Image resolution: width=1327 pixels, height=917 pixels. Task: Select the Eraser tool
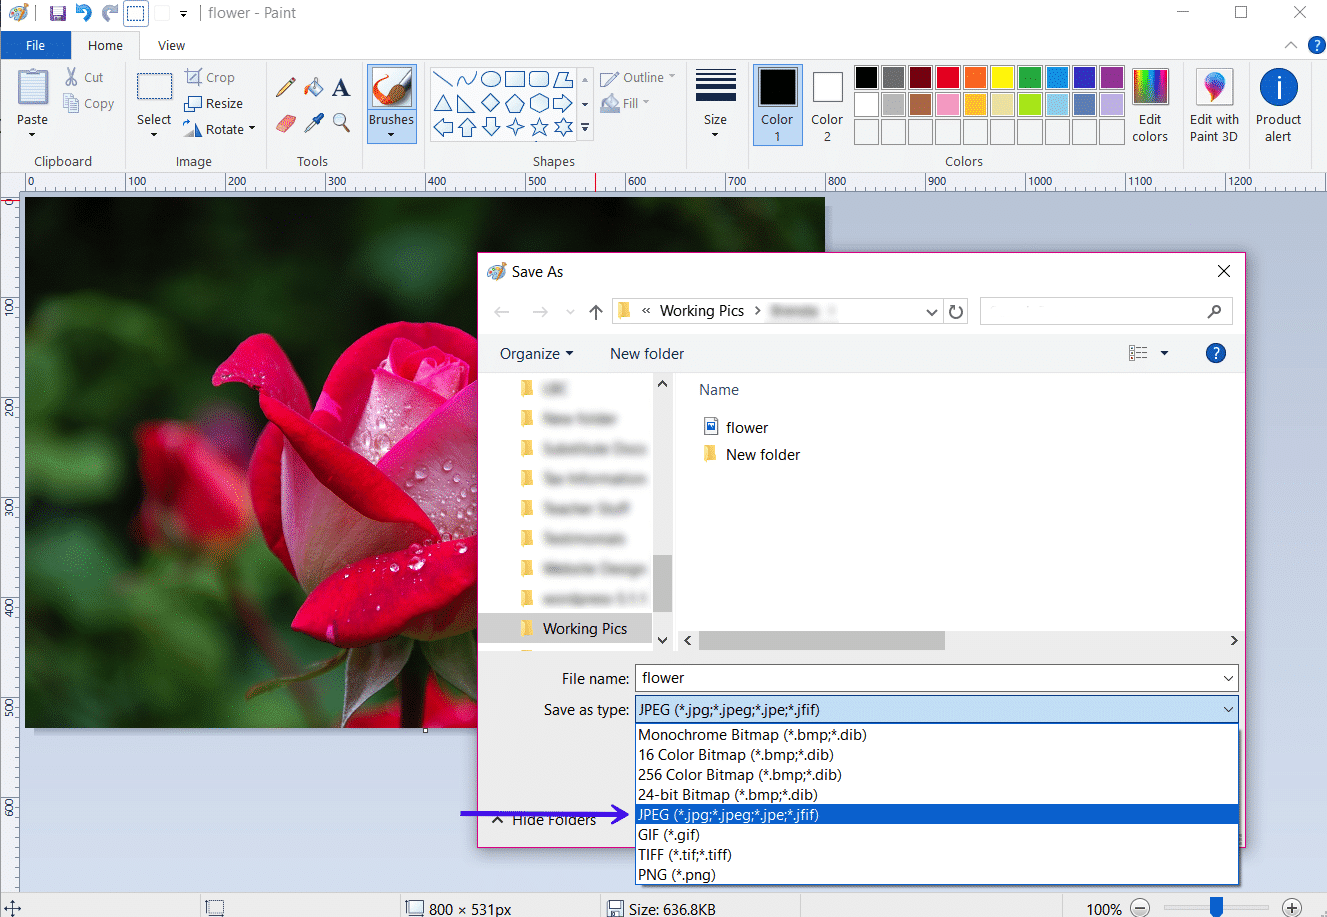coord(285,122)
